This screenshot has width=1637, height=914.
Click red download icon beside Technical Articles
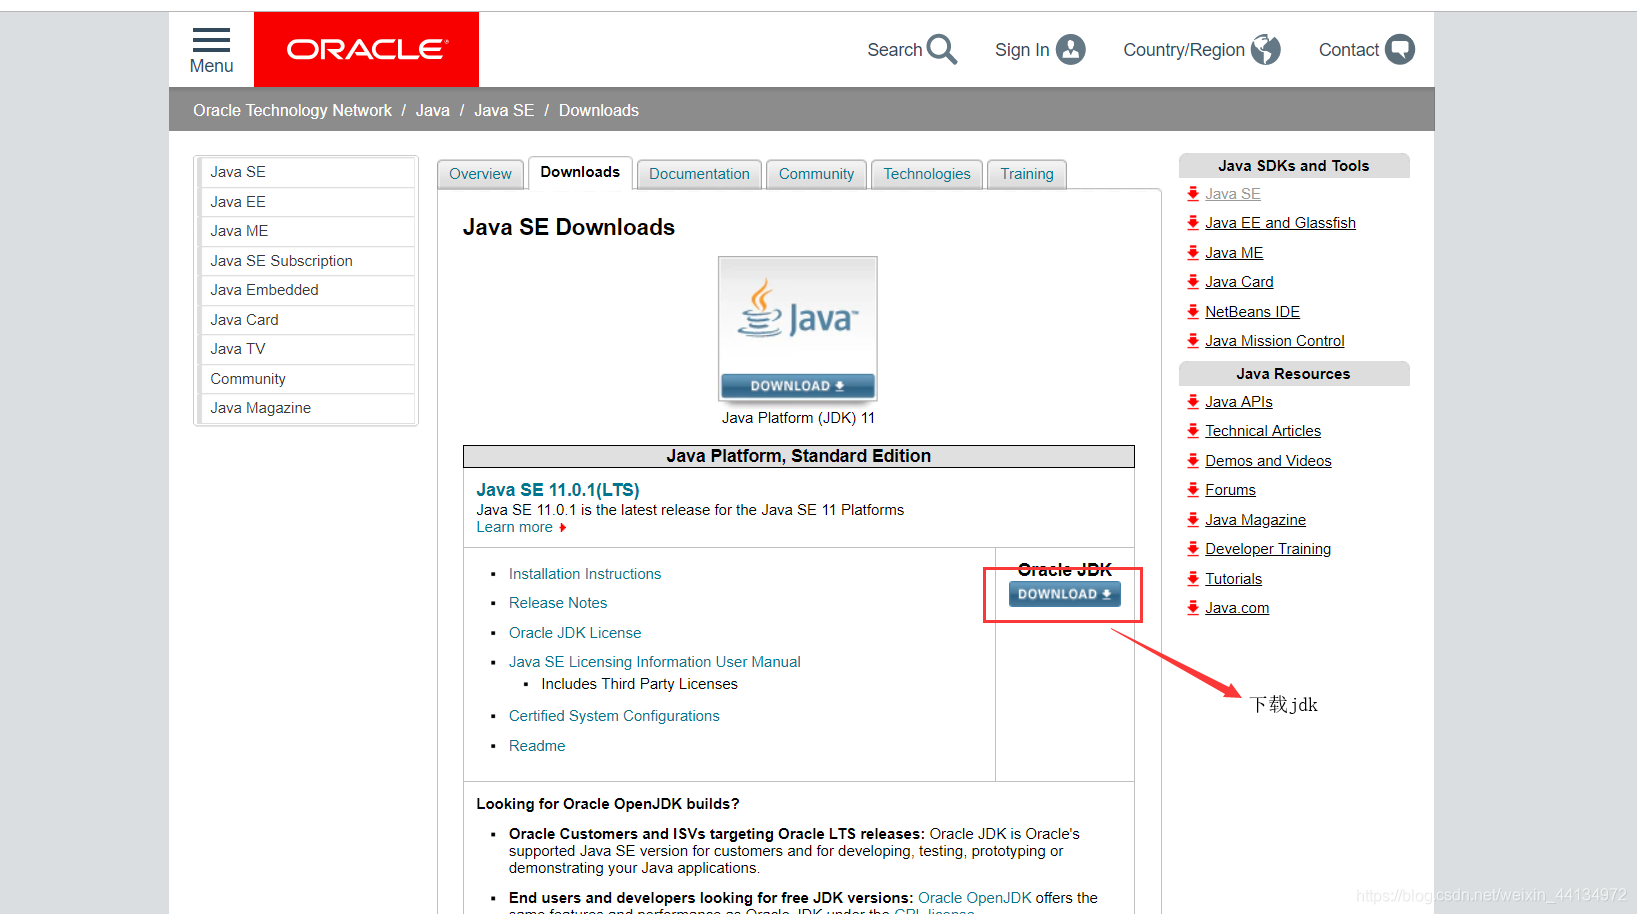[1192, 431]
